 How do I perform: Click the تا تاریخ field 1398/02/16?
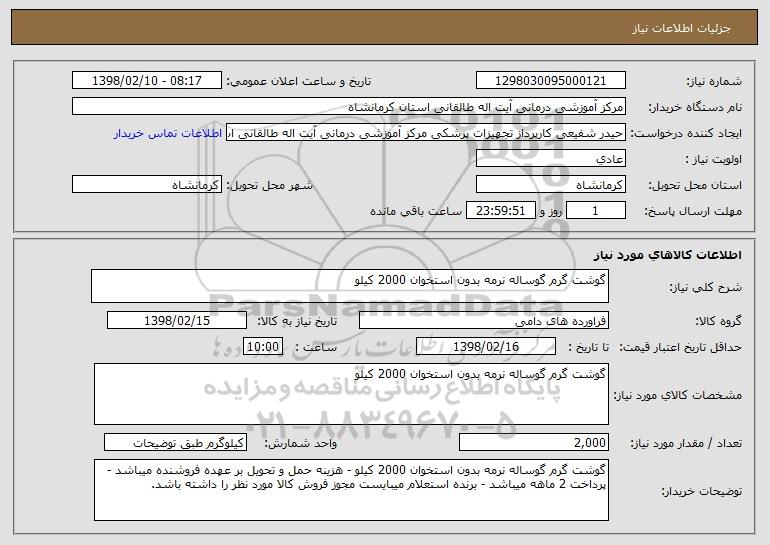486,347
